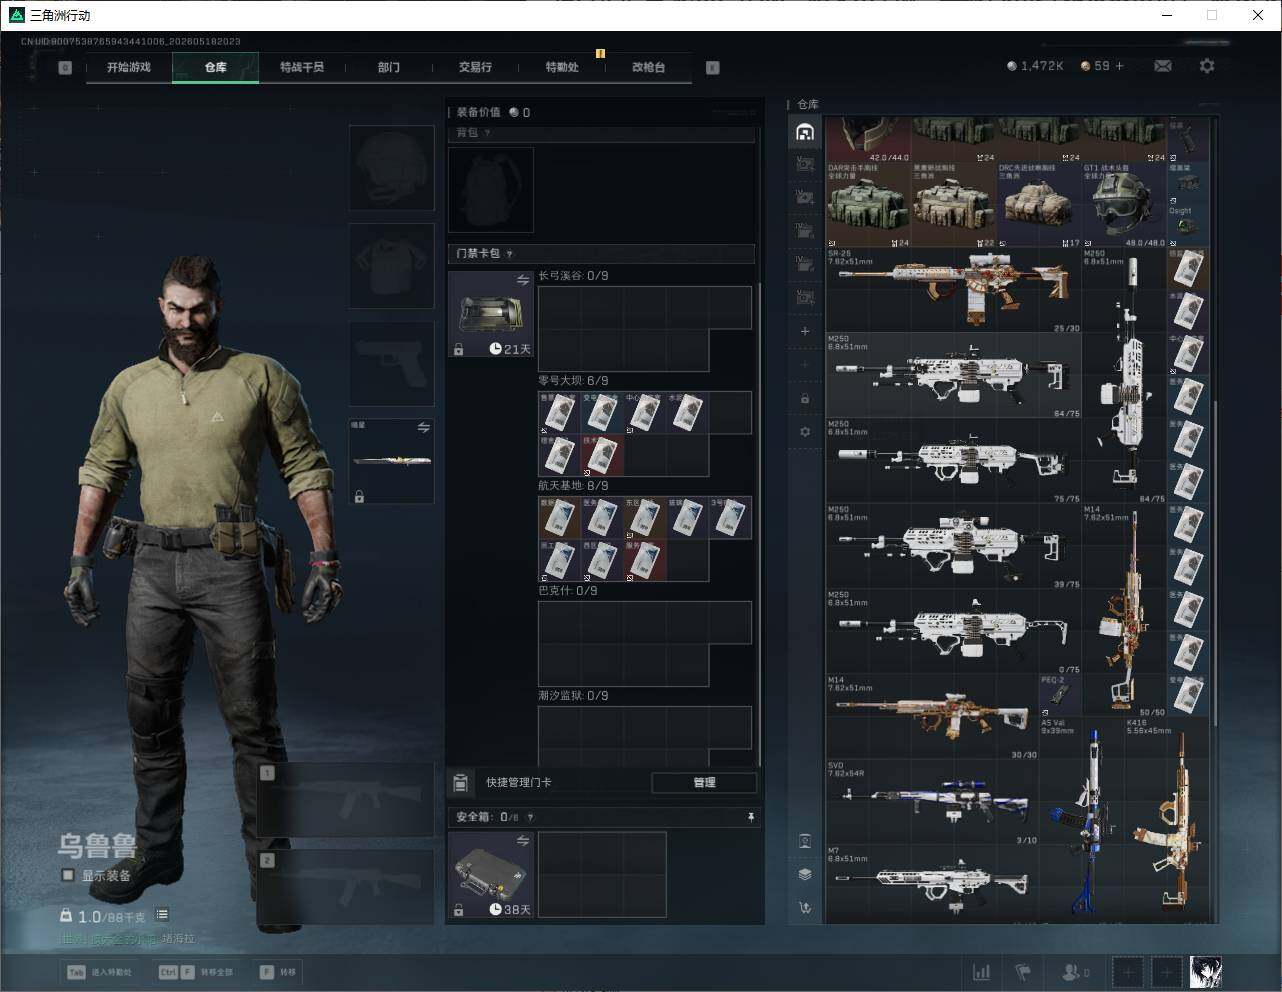Click the warehouse vertical scrollbar
Screen dimensions: 1282x992
1215,562
